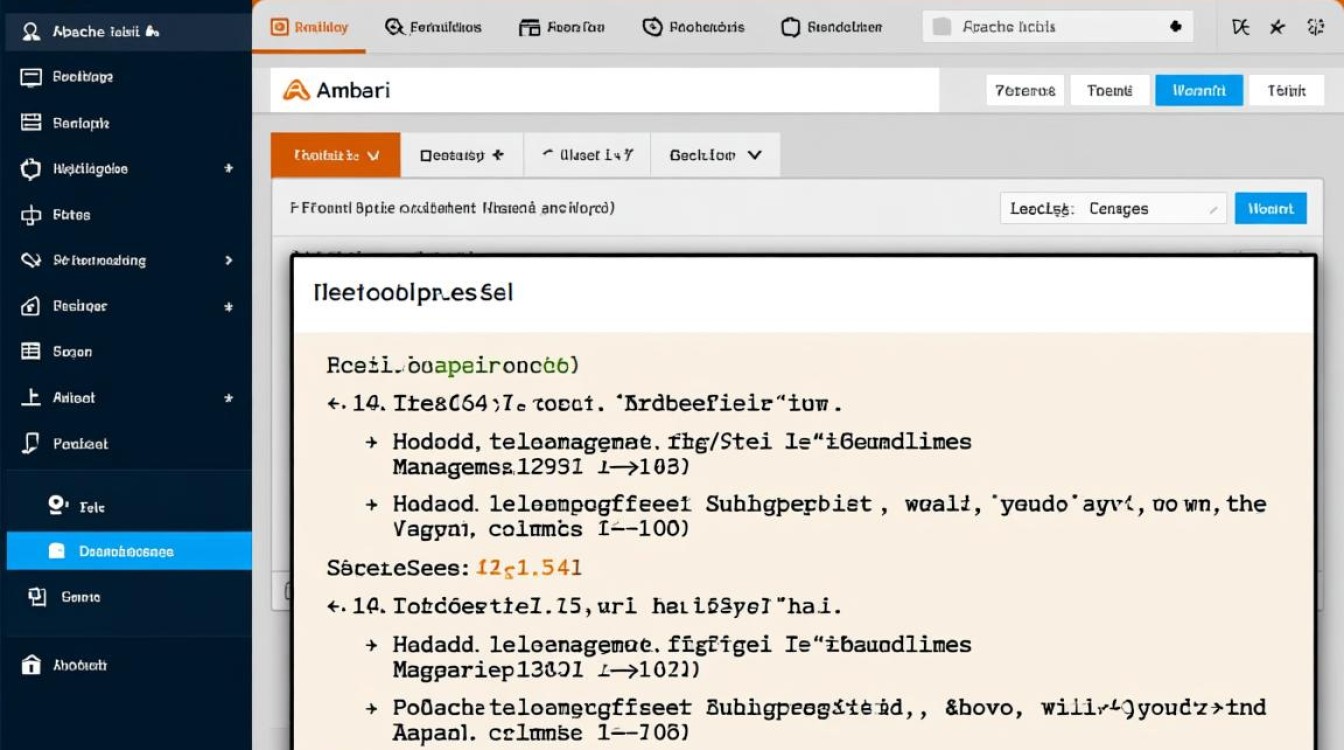This screenshot has width=1344, height=750.
Task: Click the gray square icon inside the top search field
Action: [x=941, y=27]
